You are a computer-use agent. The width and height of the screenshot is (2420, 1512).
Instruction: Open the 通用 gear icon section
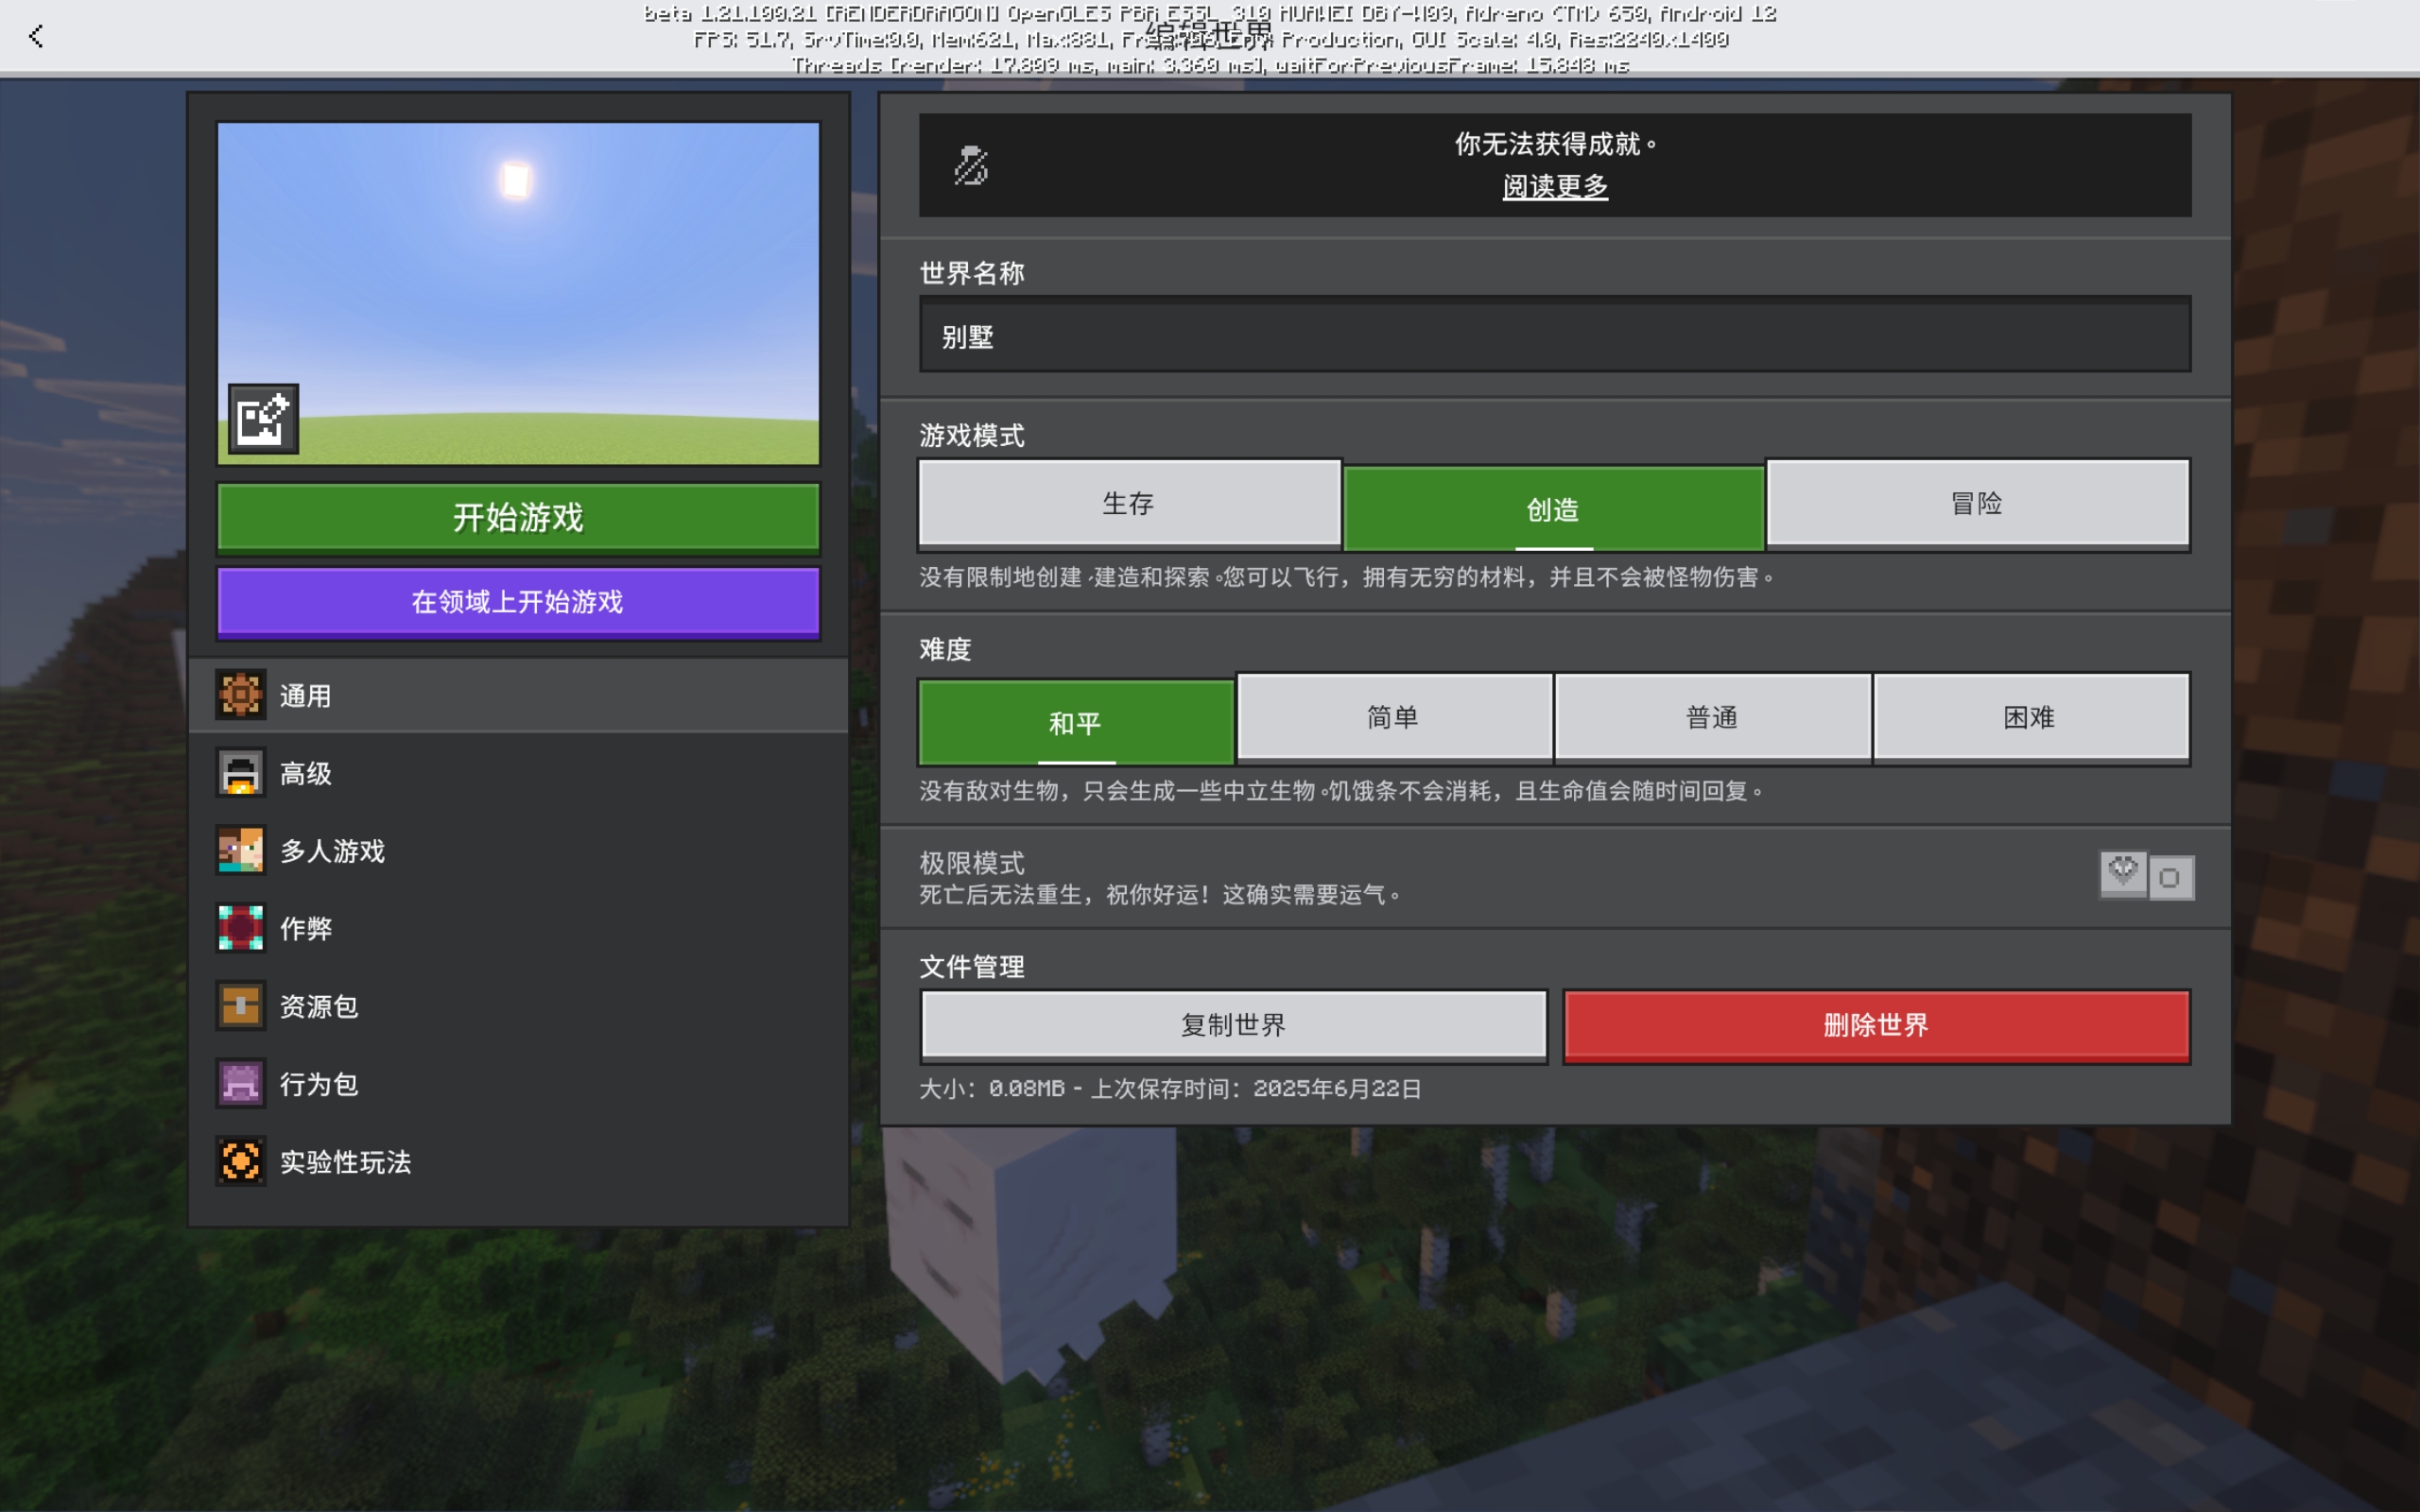(x=241, y=695)
